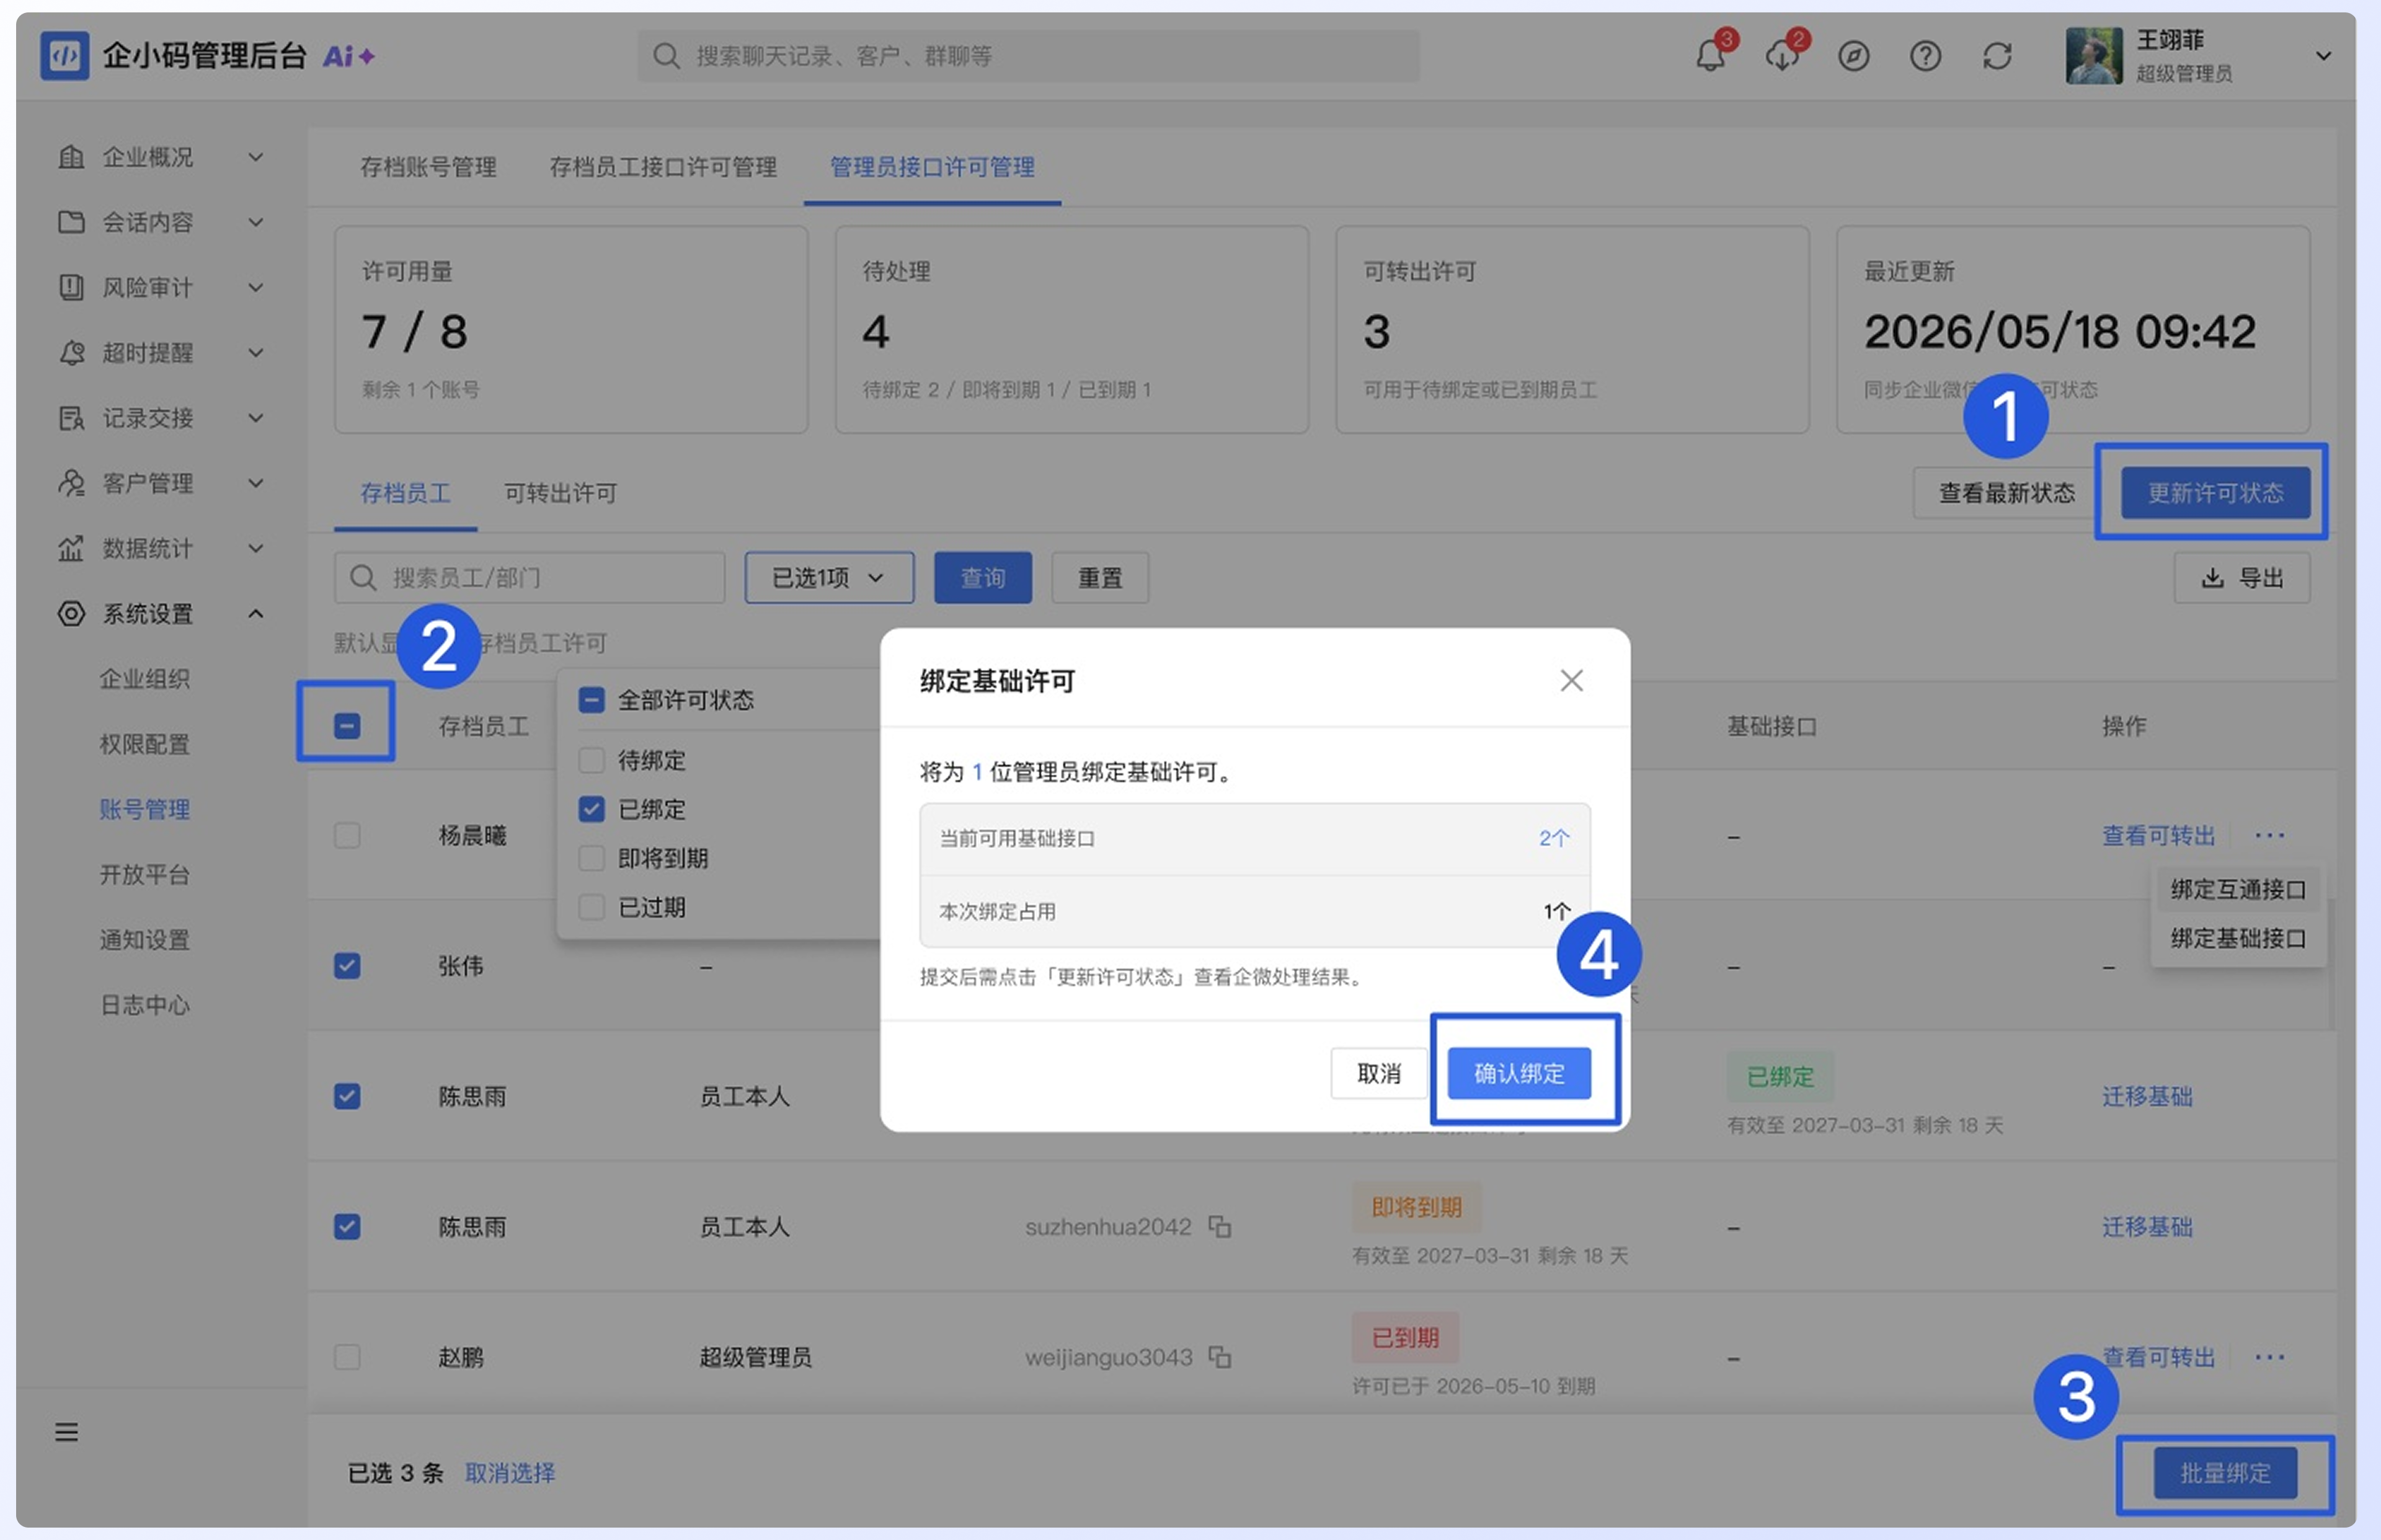Uncheck the 已绑定 filter option
The height and width of the screenshot is (1540, 2381).
(x=592, y=809)
